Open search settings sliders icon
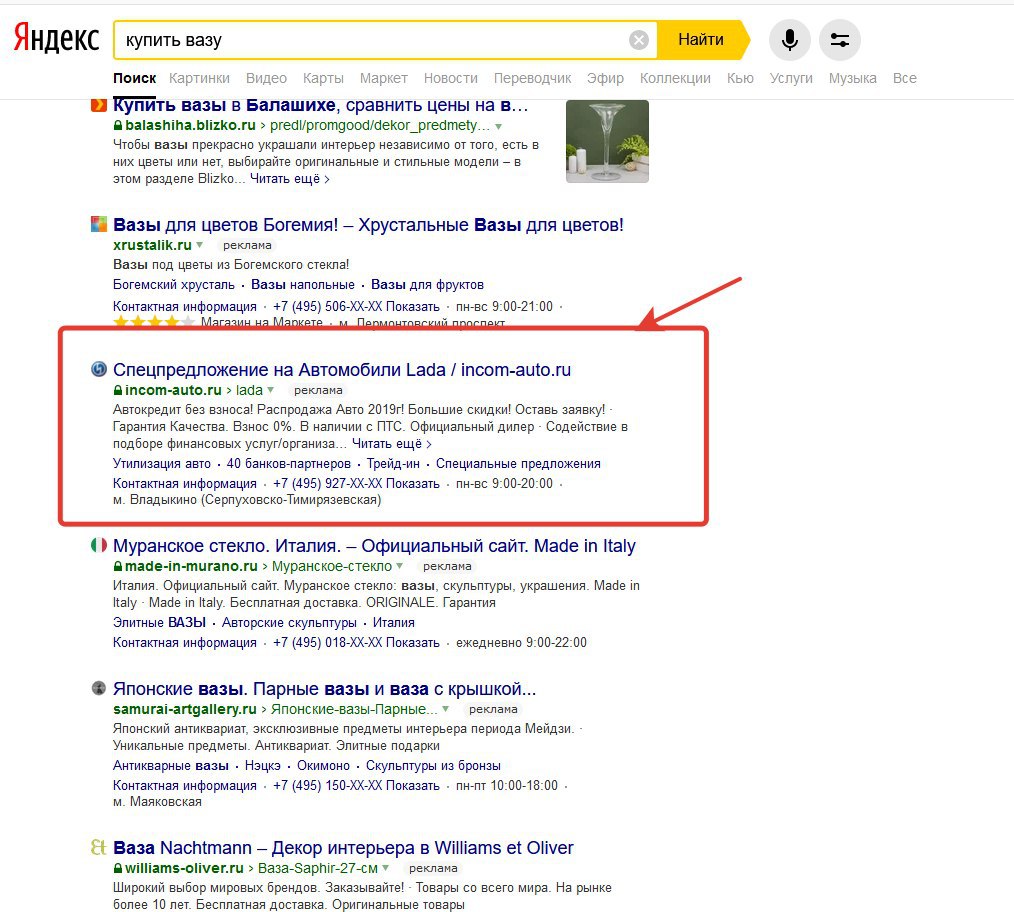The image size is (1014, 912). coord(839,40)
